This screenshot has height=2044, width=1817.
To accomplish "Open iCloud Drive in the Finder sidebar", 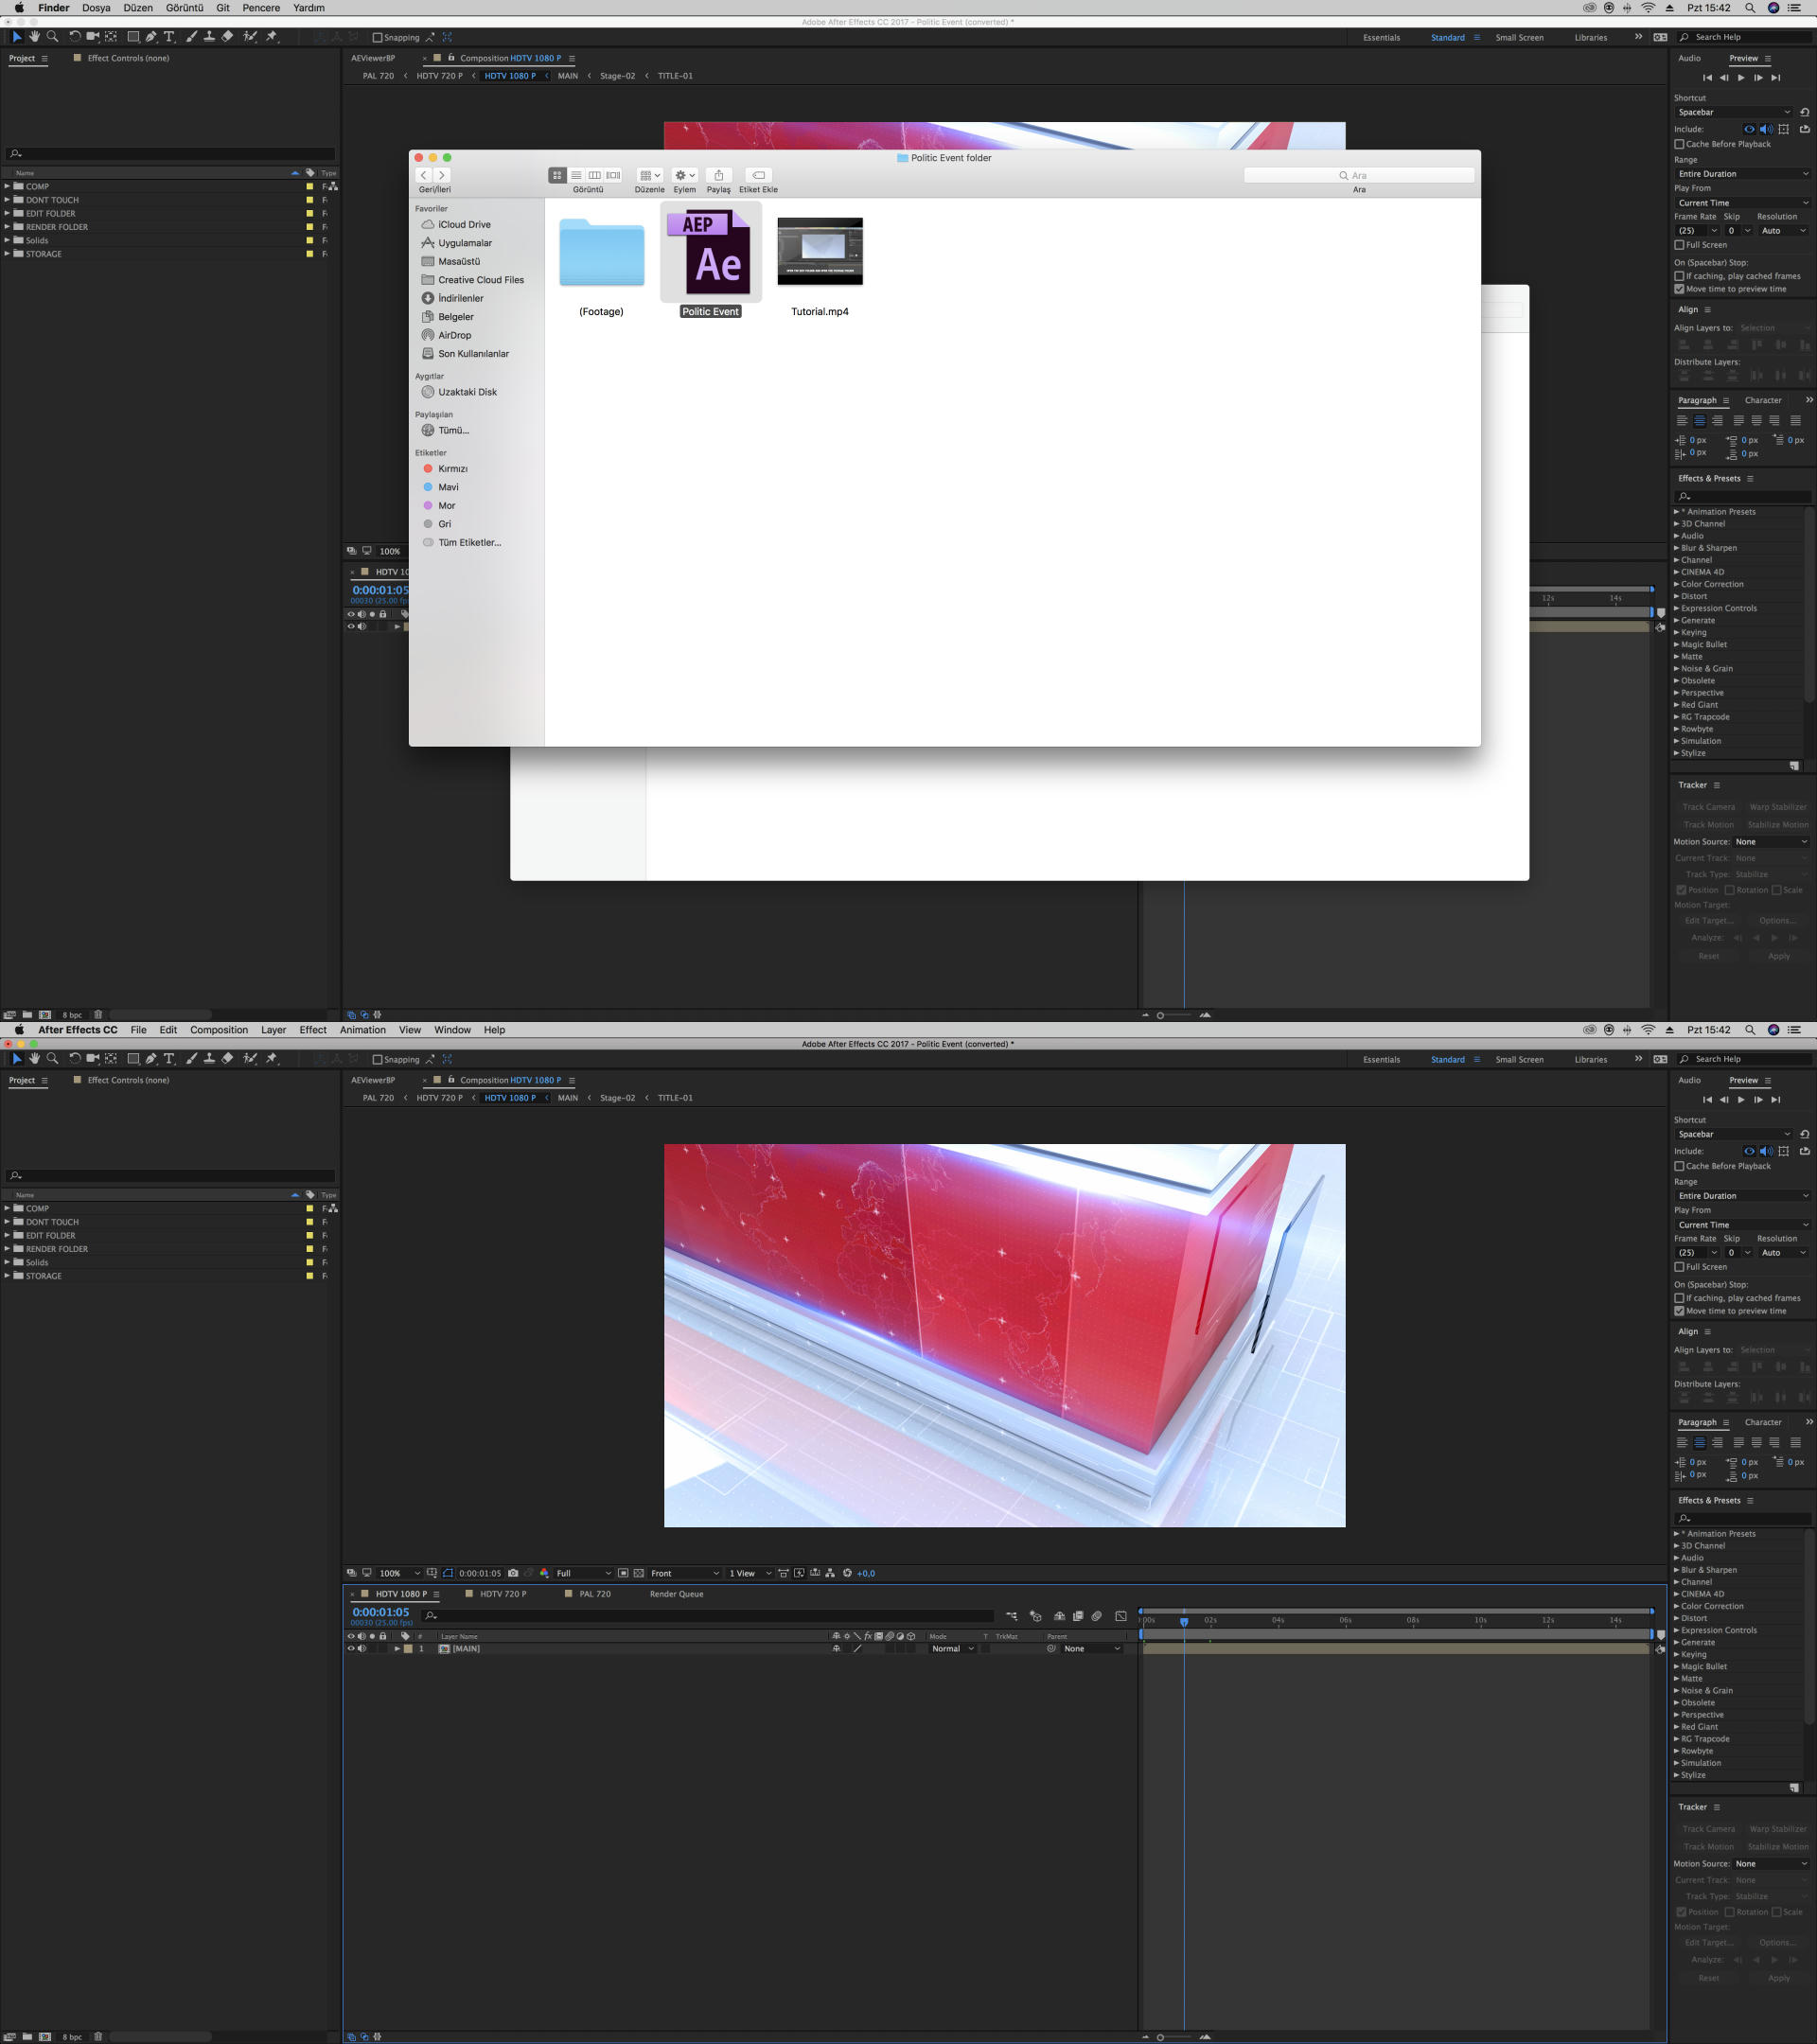I will pyautogui.click(x=464, y=225).
